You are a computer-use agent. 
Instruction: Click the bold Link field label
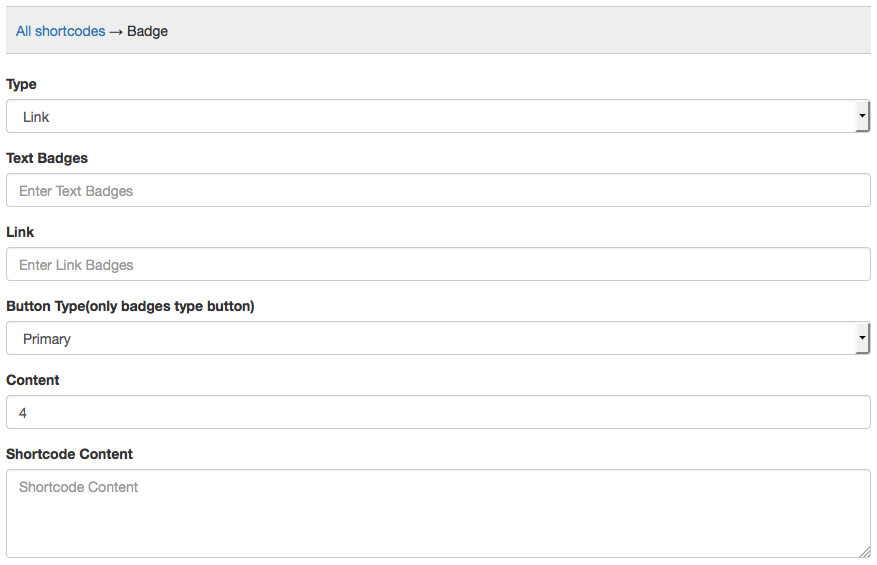point(20,232)
